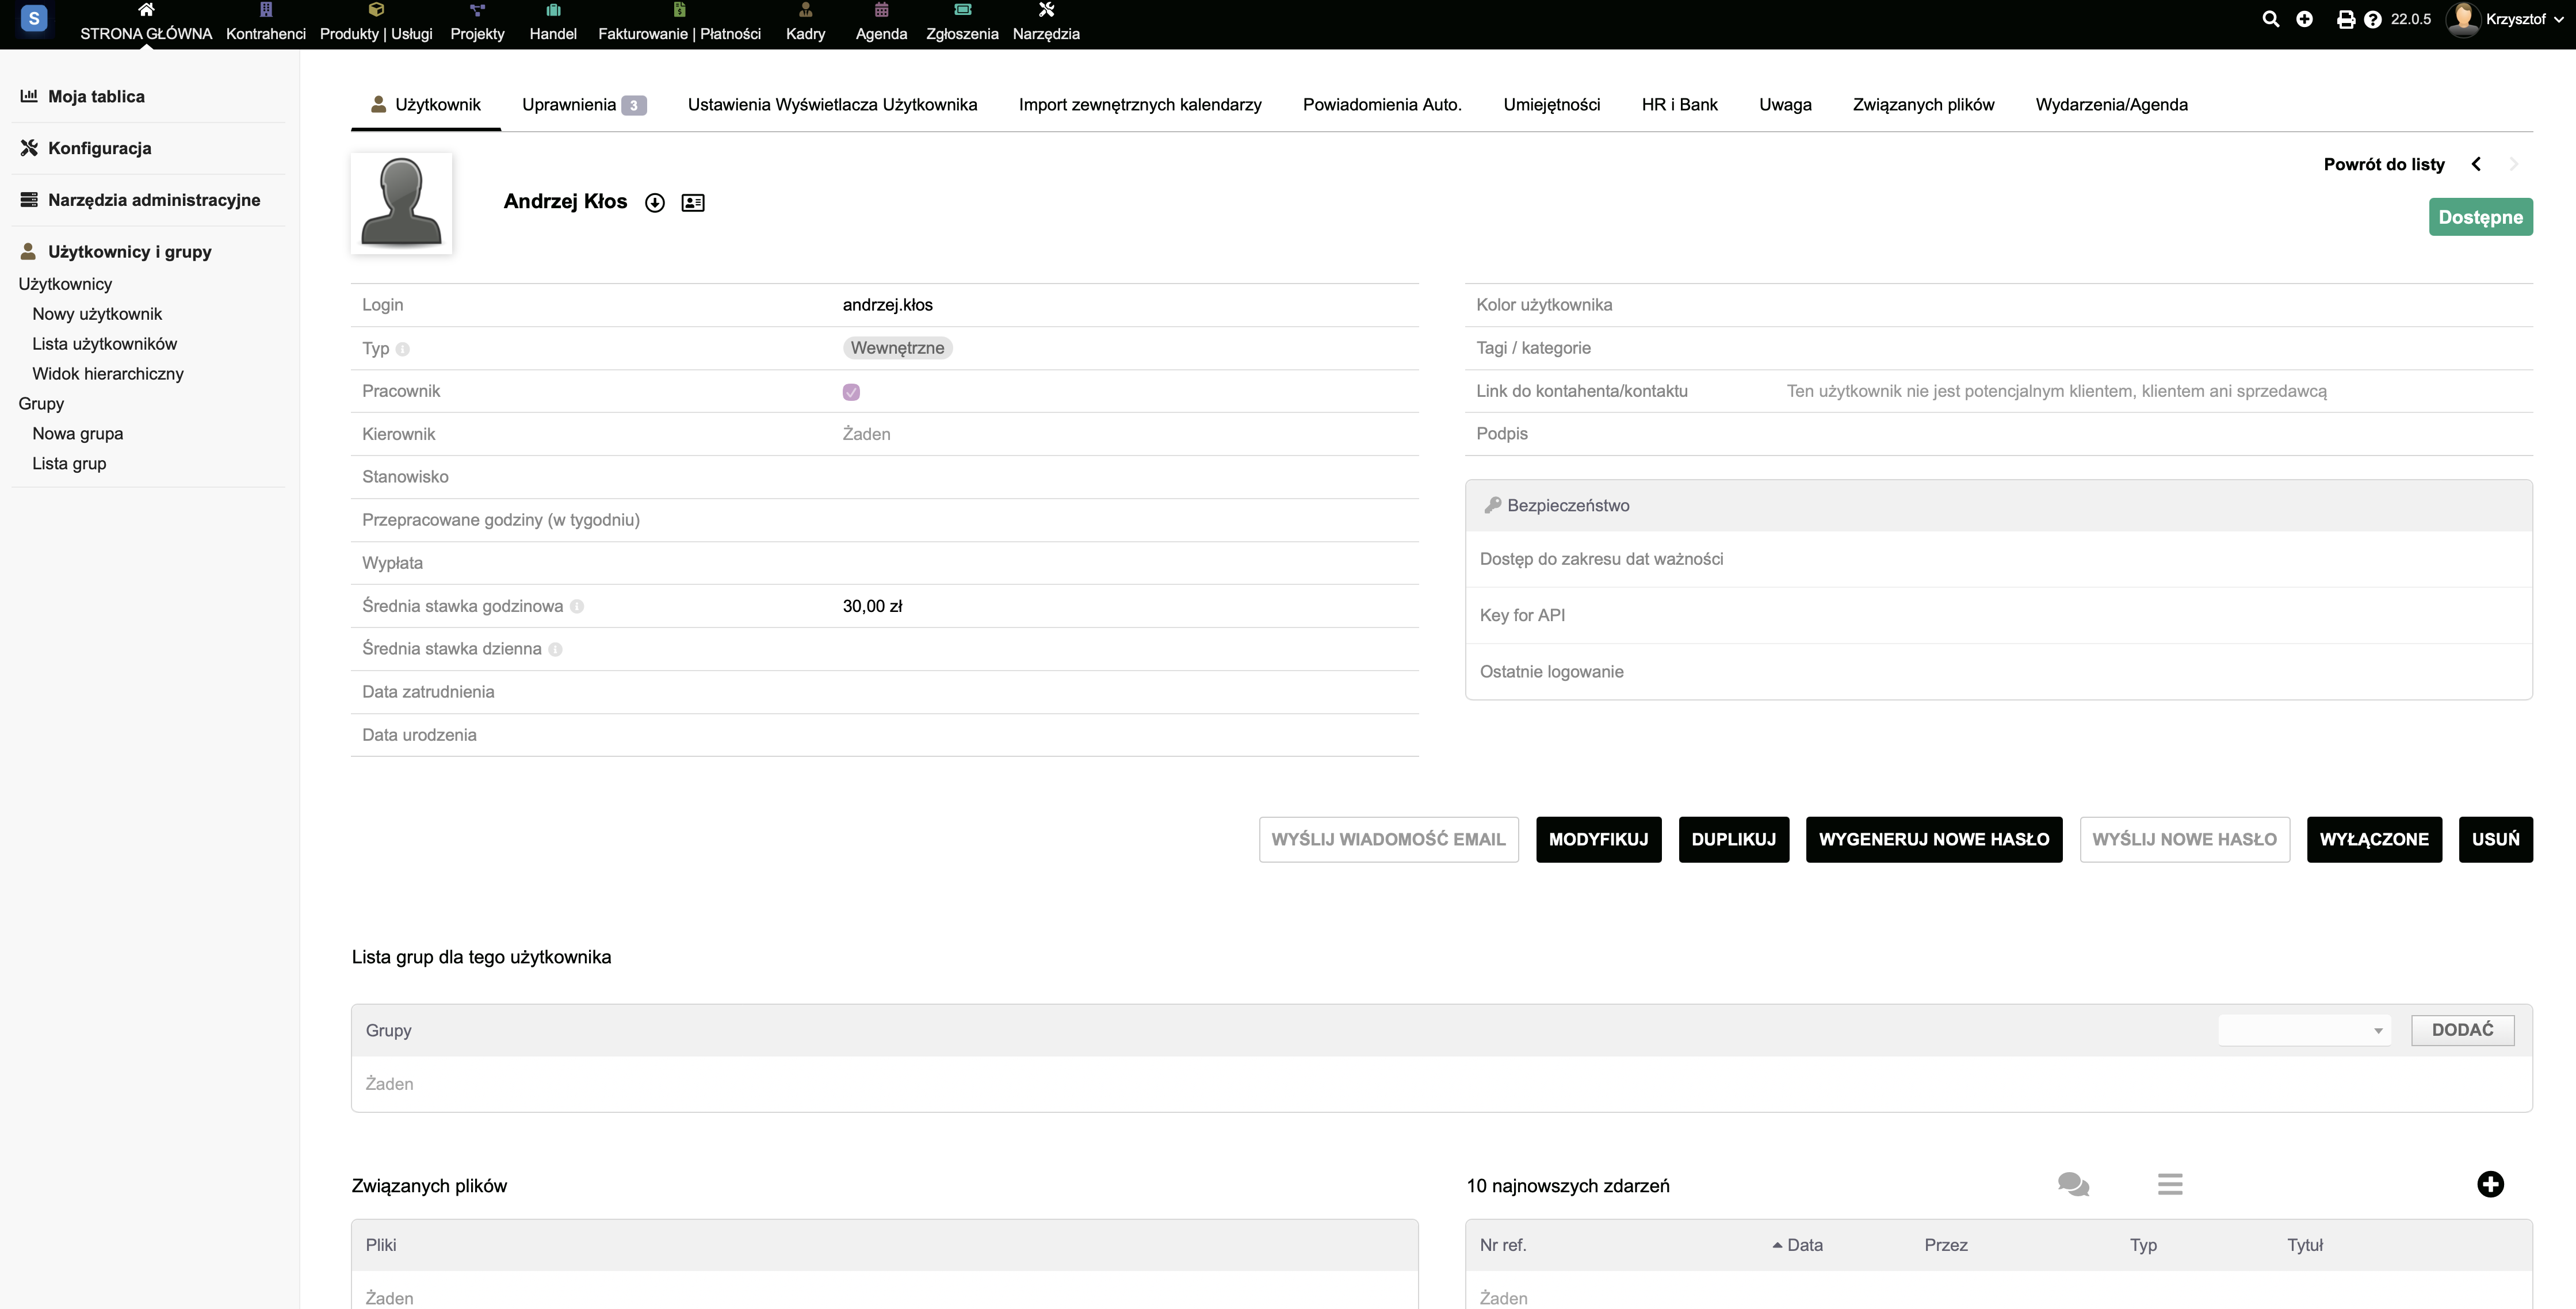The width and height of the screenshot is (2576, 1309).
Task: Download vCard icon next to Andrzej Kłos
Action: coord(655,203)
